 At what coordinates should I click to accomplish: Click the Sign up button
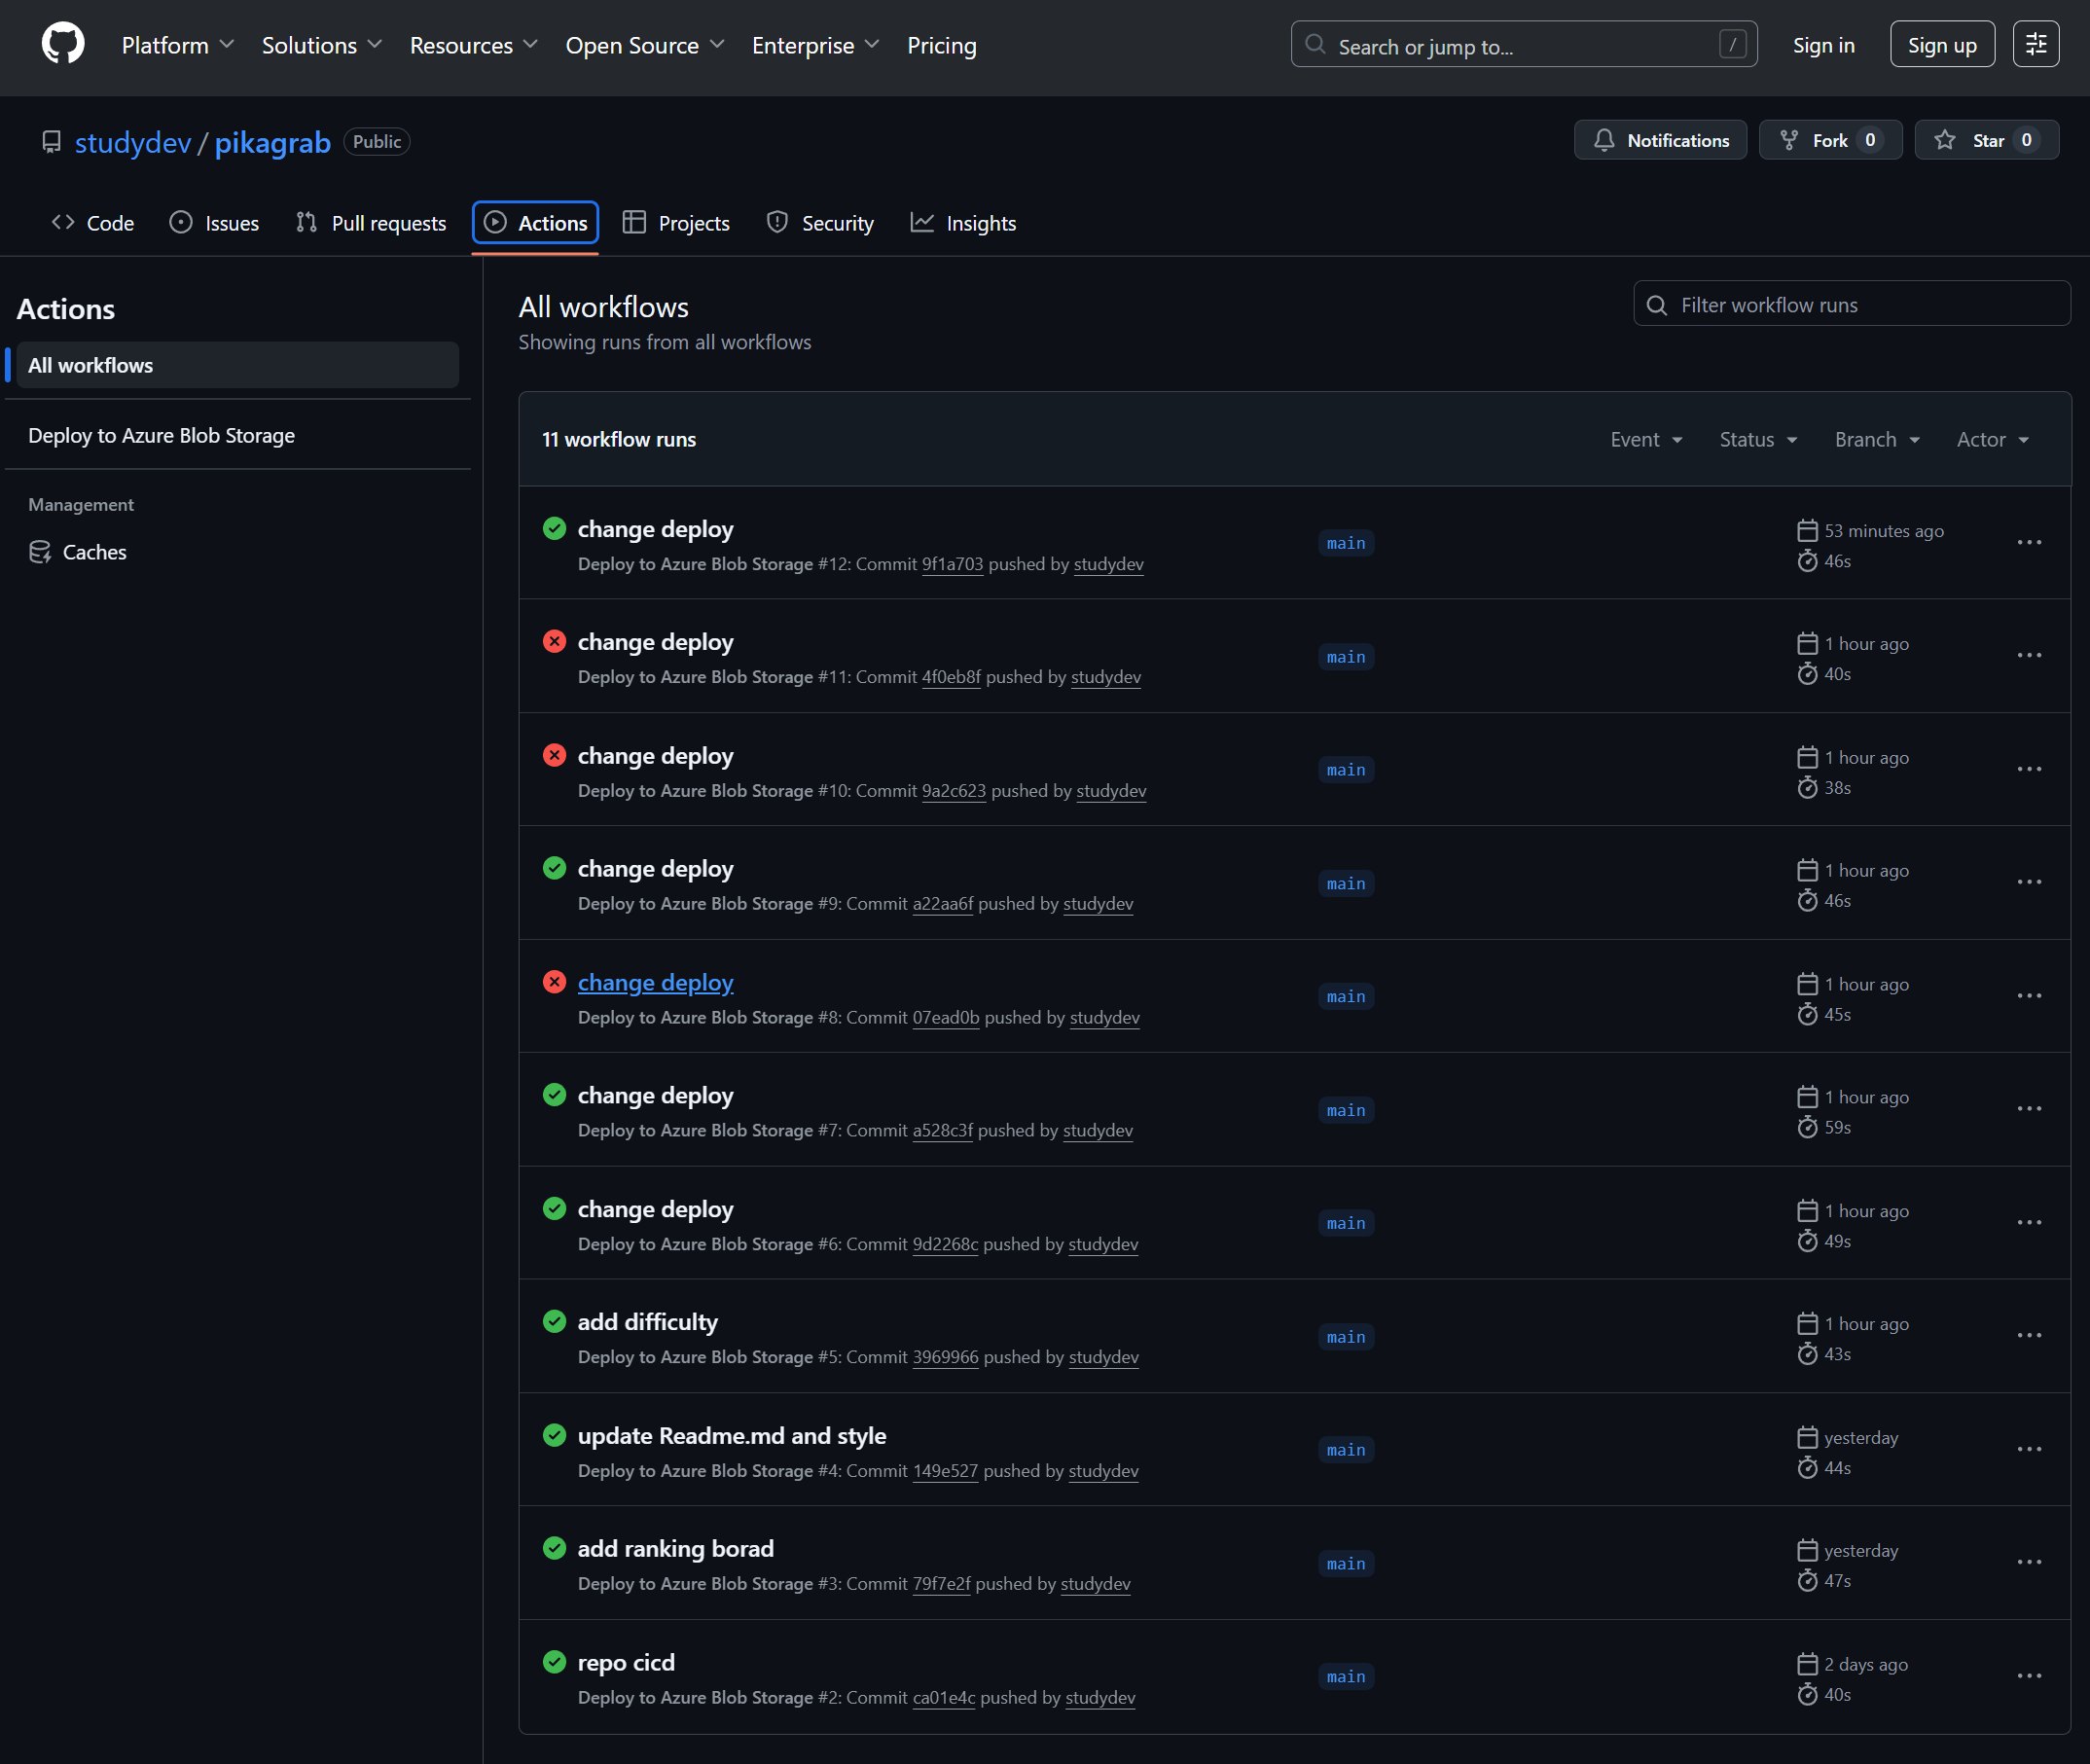coord(1941,45)
